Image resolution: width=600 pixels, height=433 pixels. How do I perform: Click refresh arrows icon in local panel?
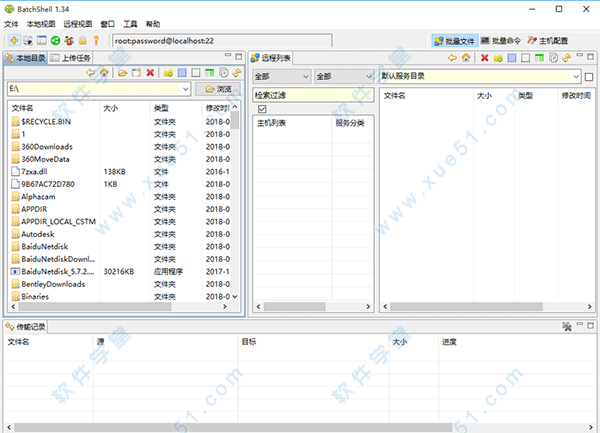pyautogui.click(x=237, y=72)
